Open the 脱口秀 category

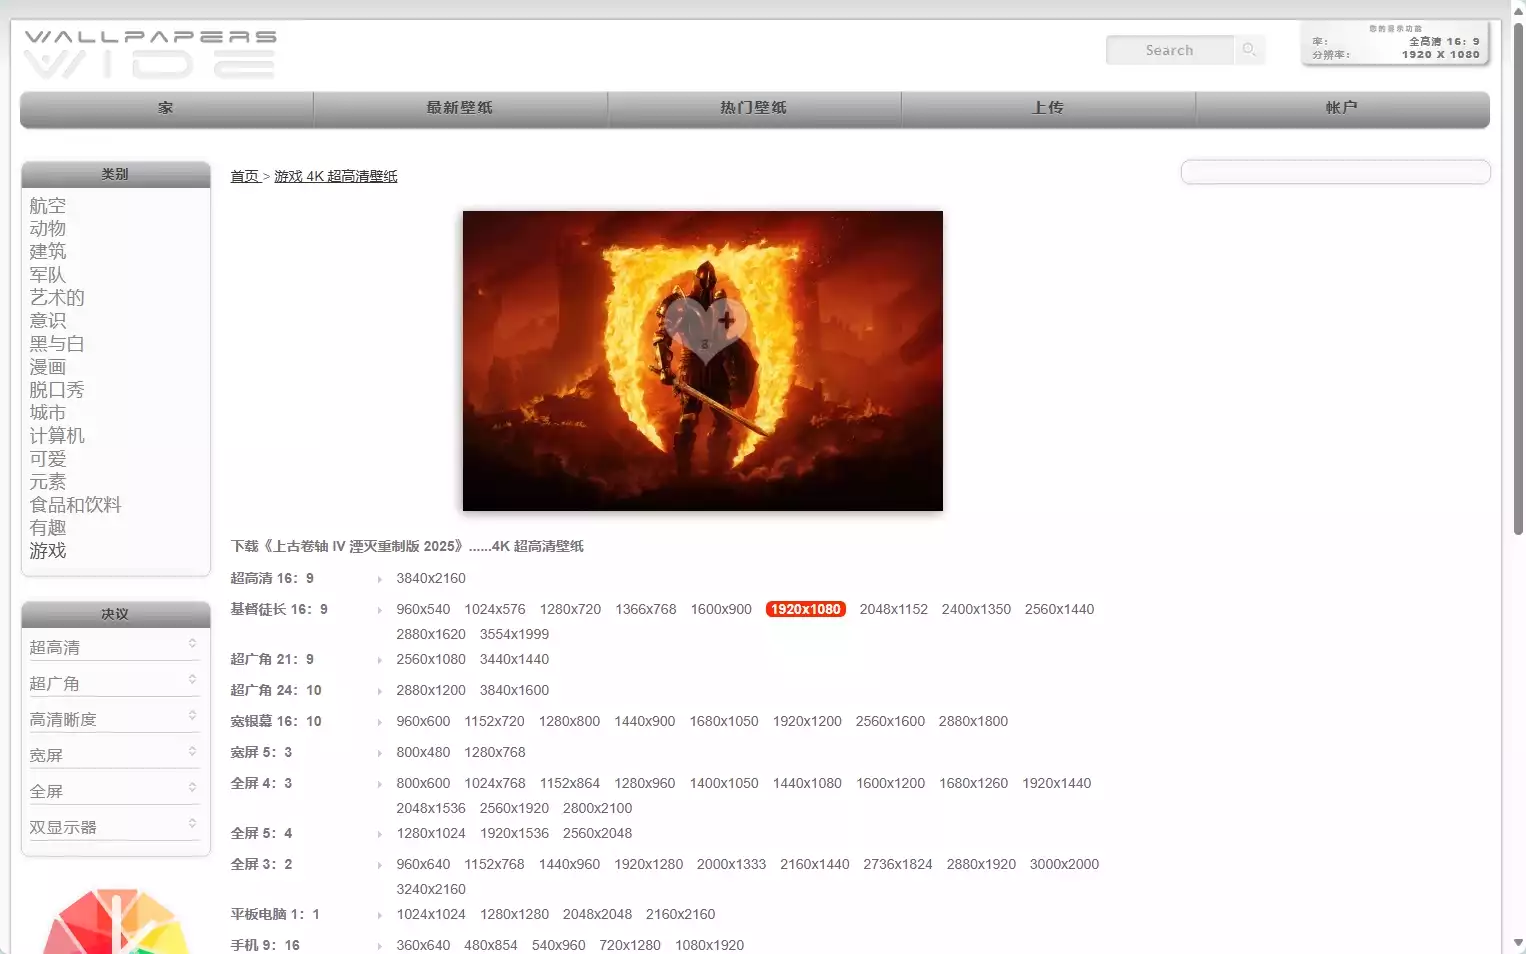[57, 389]
